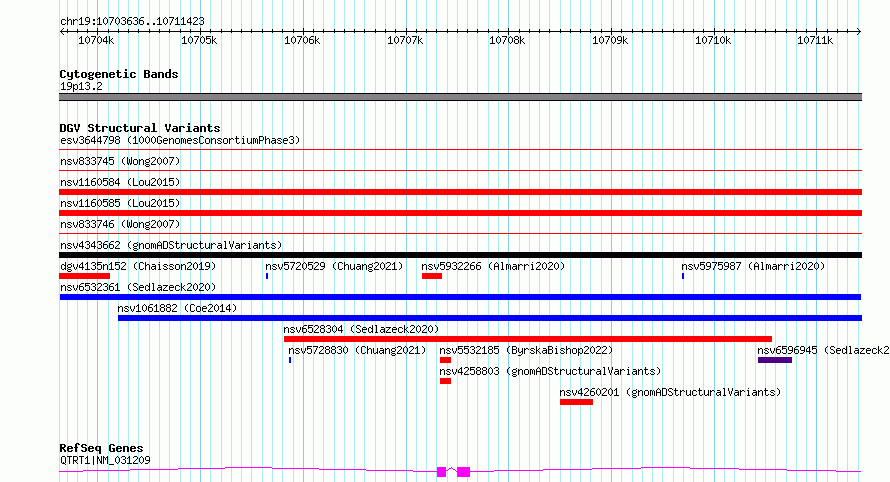The width and height of the screenshot is (890, 482).
Task: Click the DGV Structural Variants track title
Action: coord(140,128)
